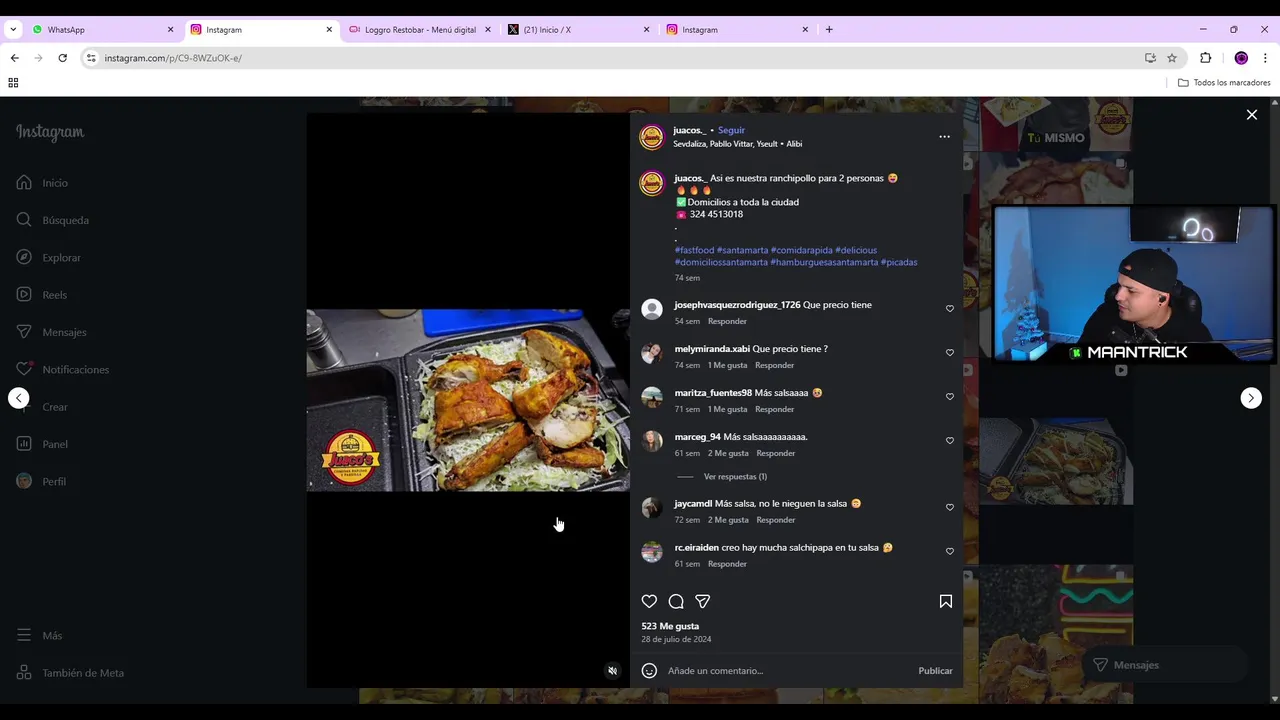Click the Instagram logo

click(x=50, y=132)
